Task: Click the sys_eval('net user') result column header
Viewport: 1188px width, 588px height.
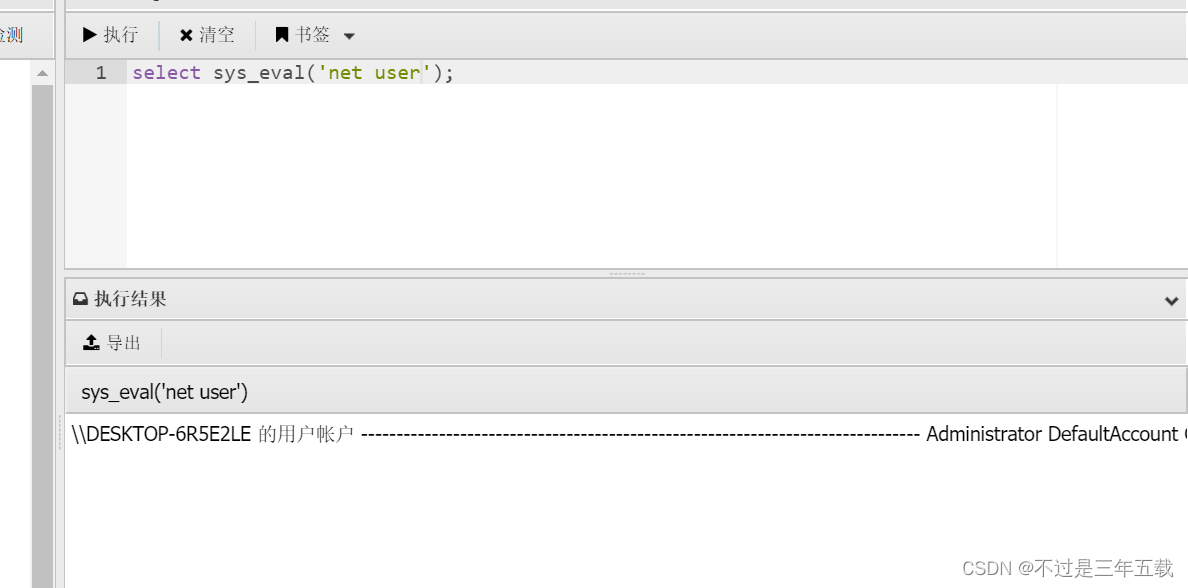Action: 163,391
